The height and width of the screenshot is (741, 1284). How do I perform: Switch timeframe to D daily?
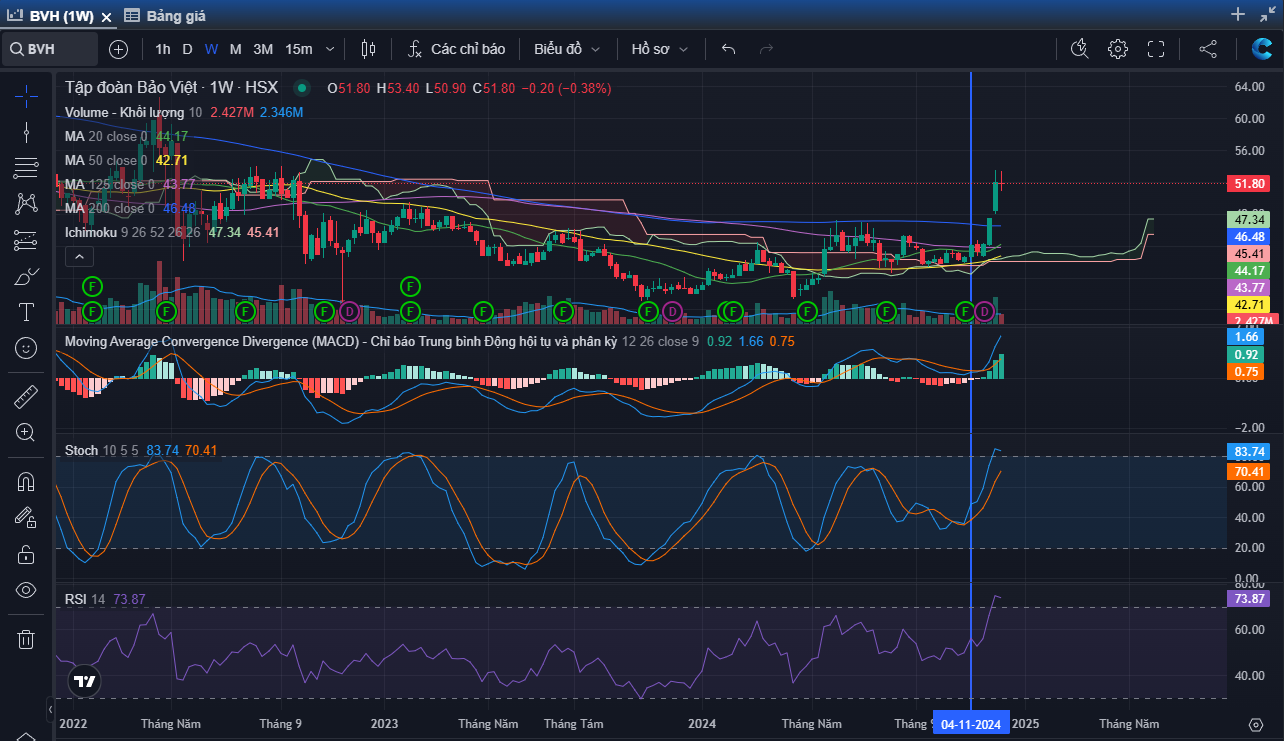tap(187, 49)
